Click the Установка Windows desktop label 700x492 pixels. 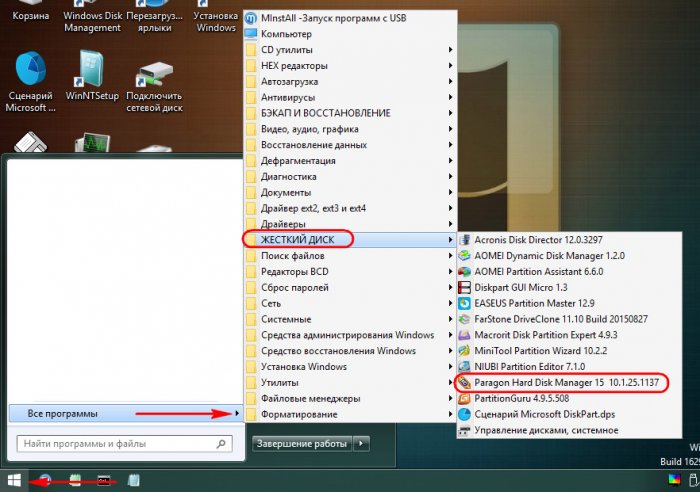pos(216,21)
